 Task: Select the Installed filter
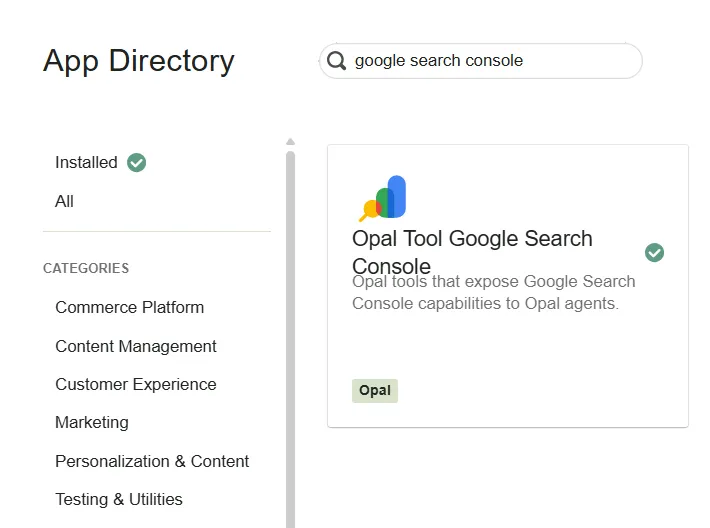pyautogui.click(x=86, y=163)
